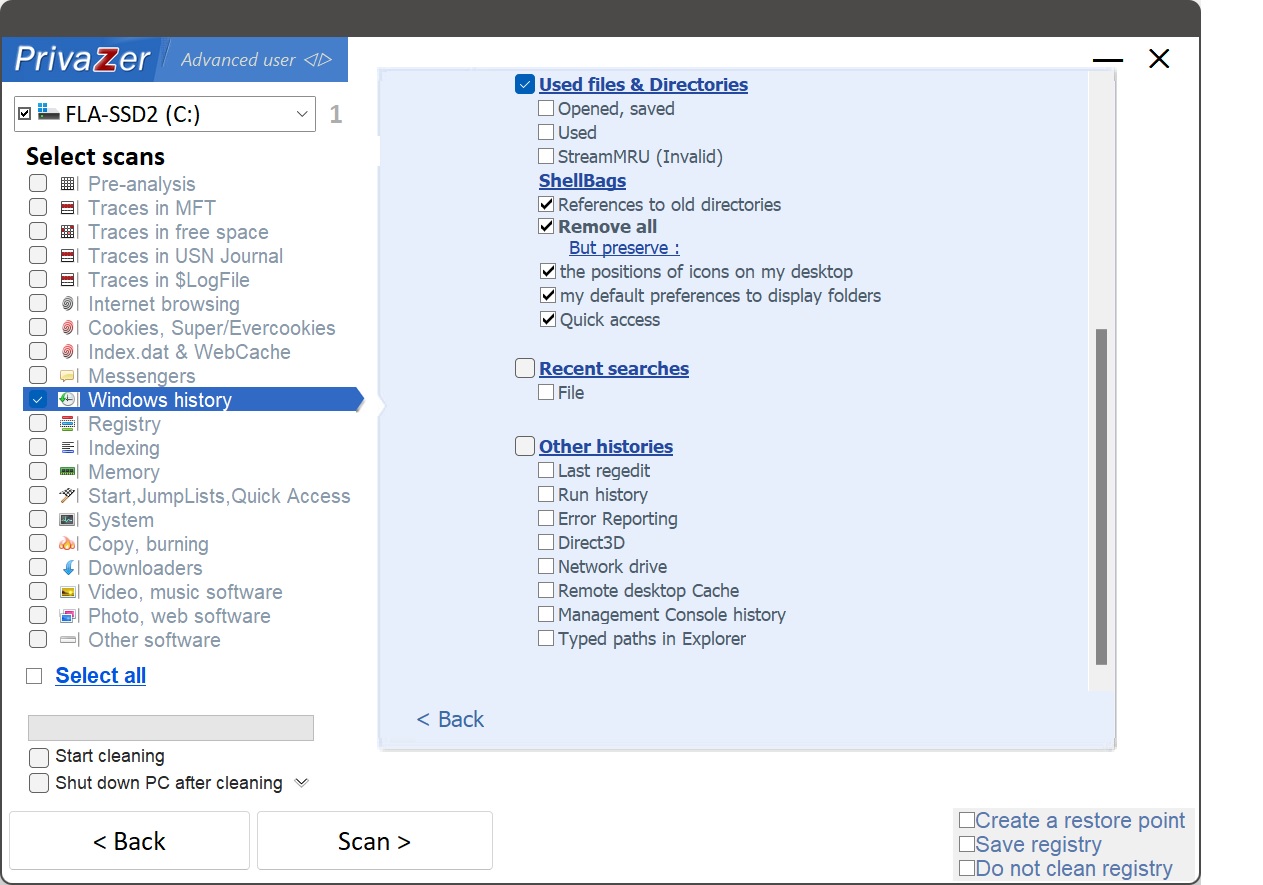Tick the Create a restore point checkbox

(x=967, y=821)
